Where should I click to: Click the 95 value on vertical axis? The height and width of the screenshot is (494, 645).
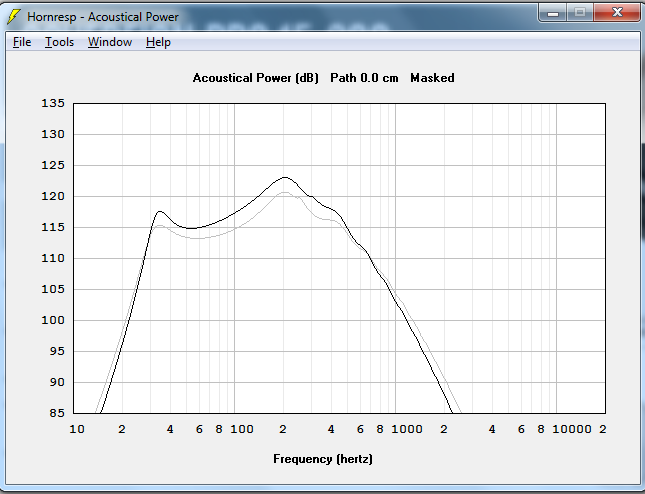pyautogui.click(x=57, y=351)
